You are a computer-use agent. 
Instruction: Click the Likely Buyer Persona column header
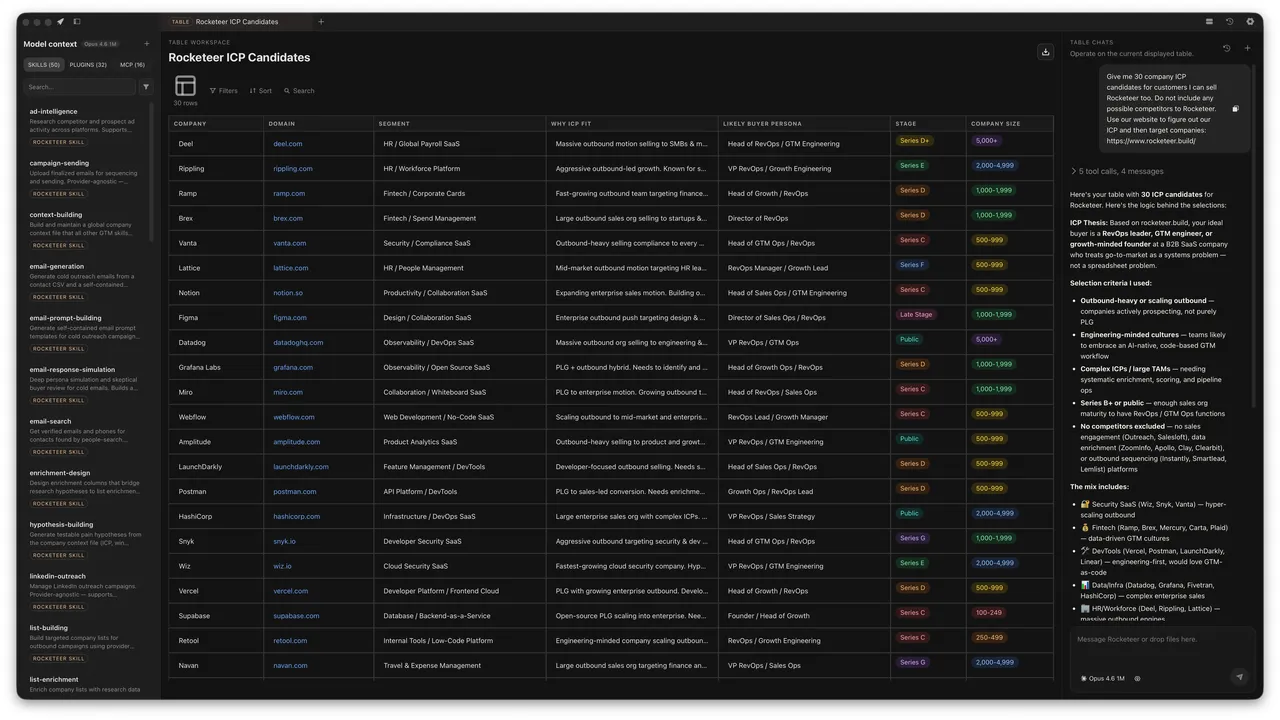804,124
